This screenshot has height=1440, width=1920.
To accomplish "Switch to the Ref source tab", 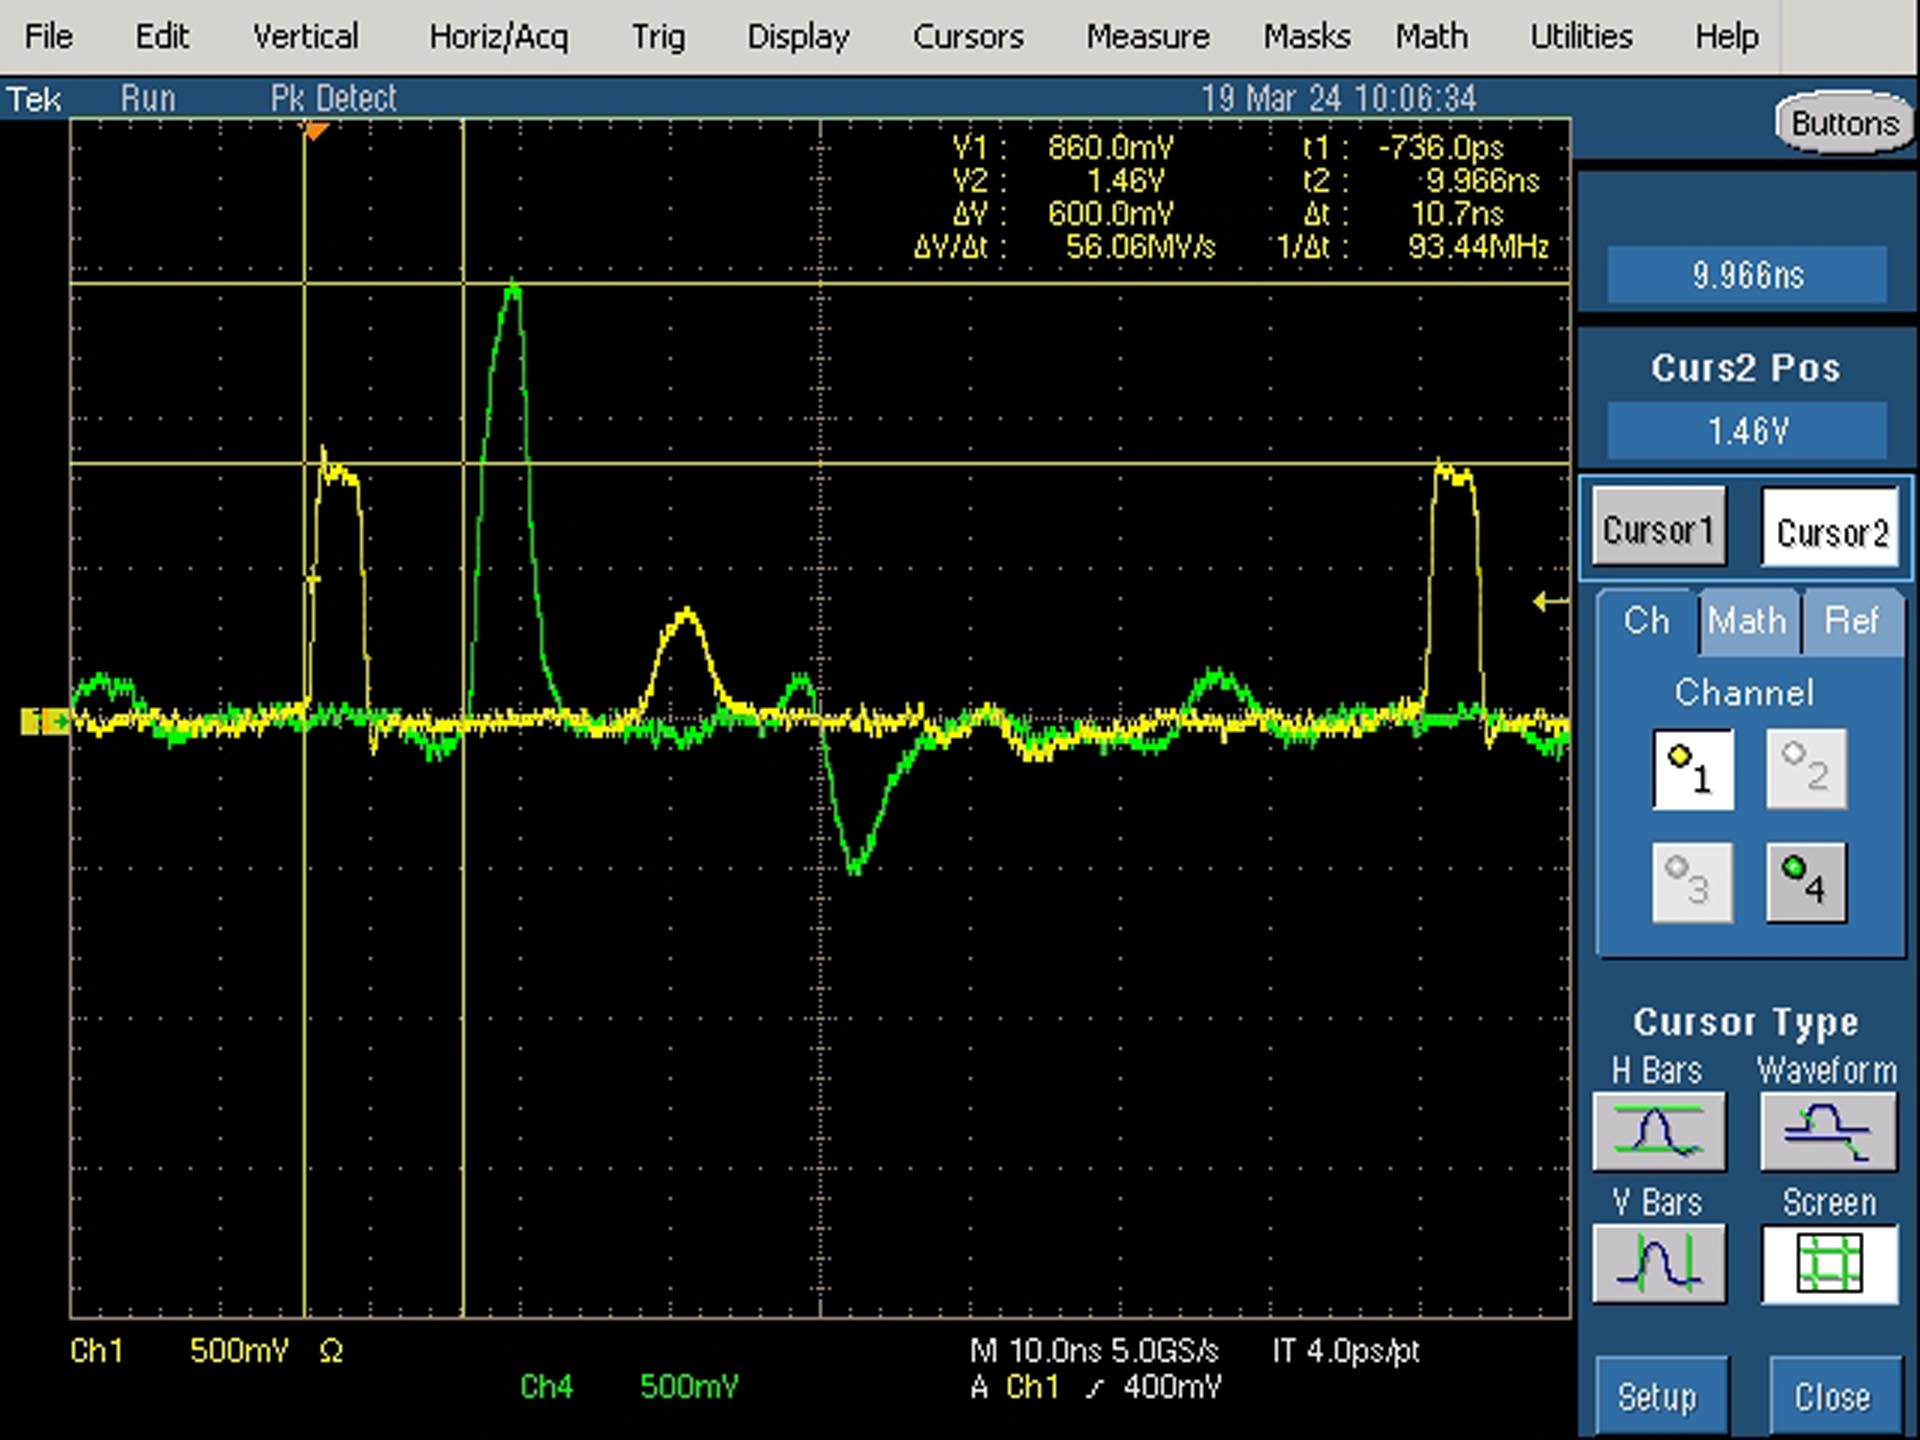I will [1852, 621].
